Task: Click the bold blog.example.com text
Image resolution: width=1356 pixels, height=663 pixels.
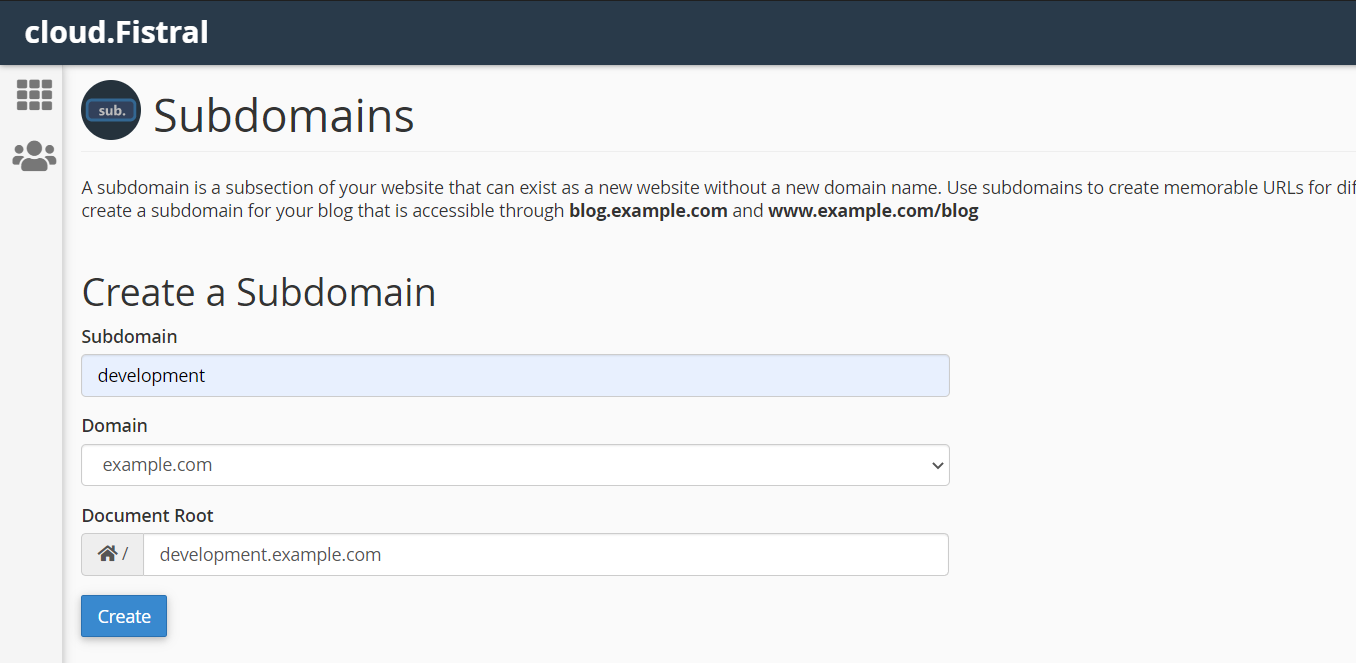Action: (648, 211)
